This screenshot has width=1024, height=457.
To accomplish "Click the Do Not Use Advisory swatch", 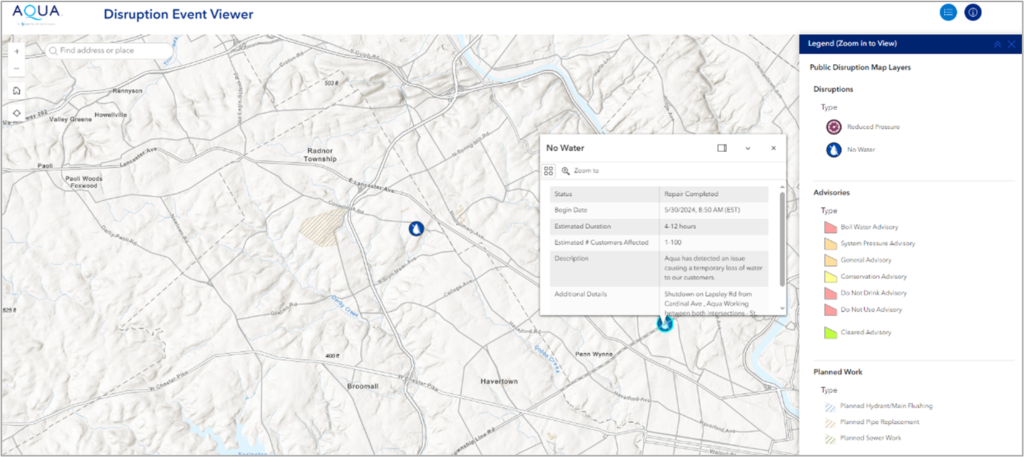I will pyautogui.click(x=831, y=309).
